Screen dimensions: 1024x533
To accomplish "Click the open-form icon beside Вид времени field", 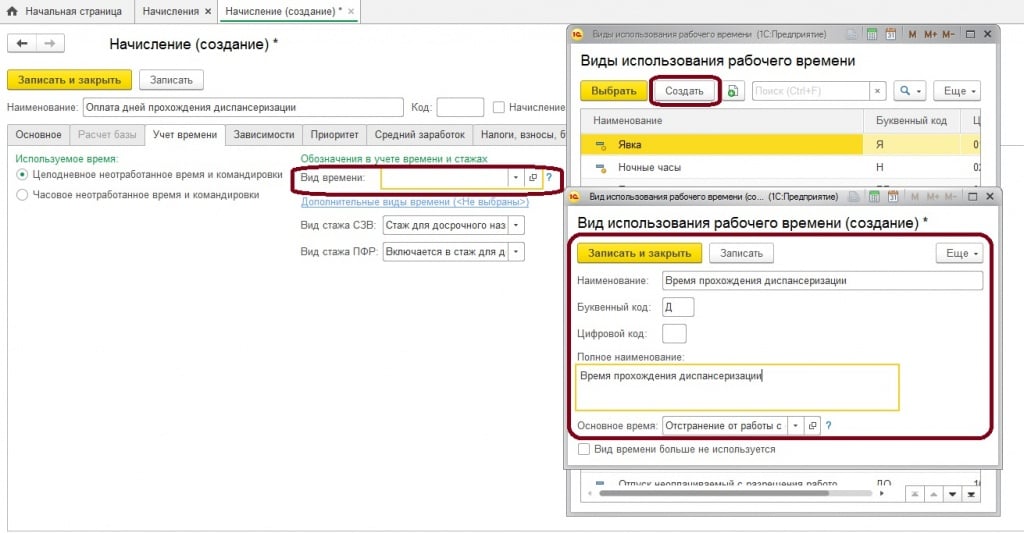I will tap(533, 177).
